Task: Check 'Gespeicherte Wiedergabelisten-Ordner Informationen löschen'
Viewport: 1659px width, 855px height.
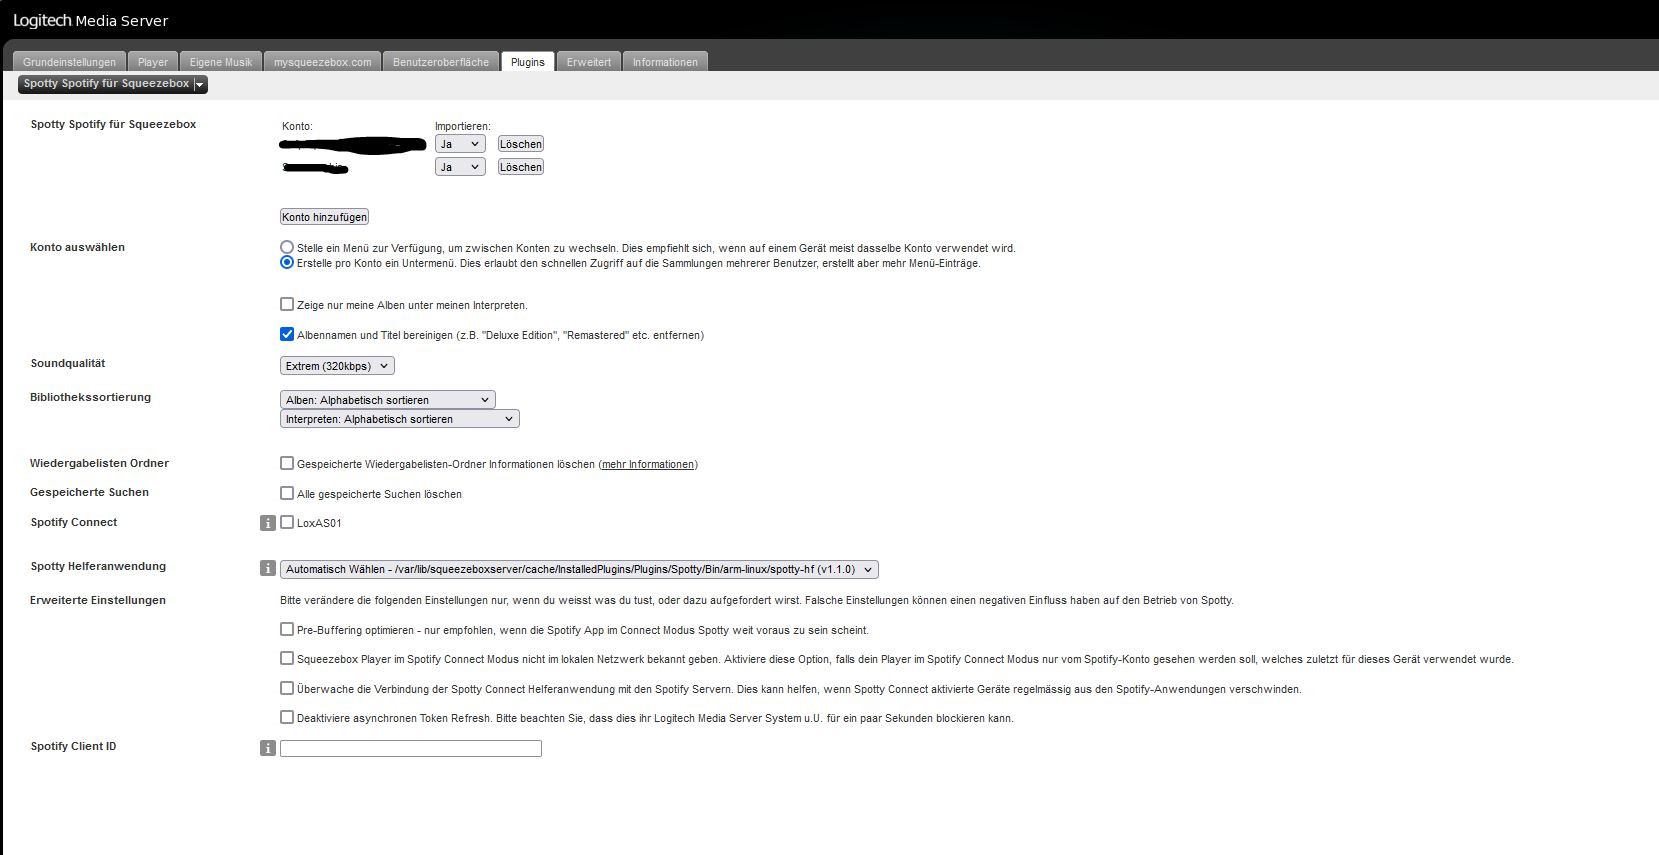Action: point(287,463)
